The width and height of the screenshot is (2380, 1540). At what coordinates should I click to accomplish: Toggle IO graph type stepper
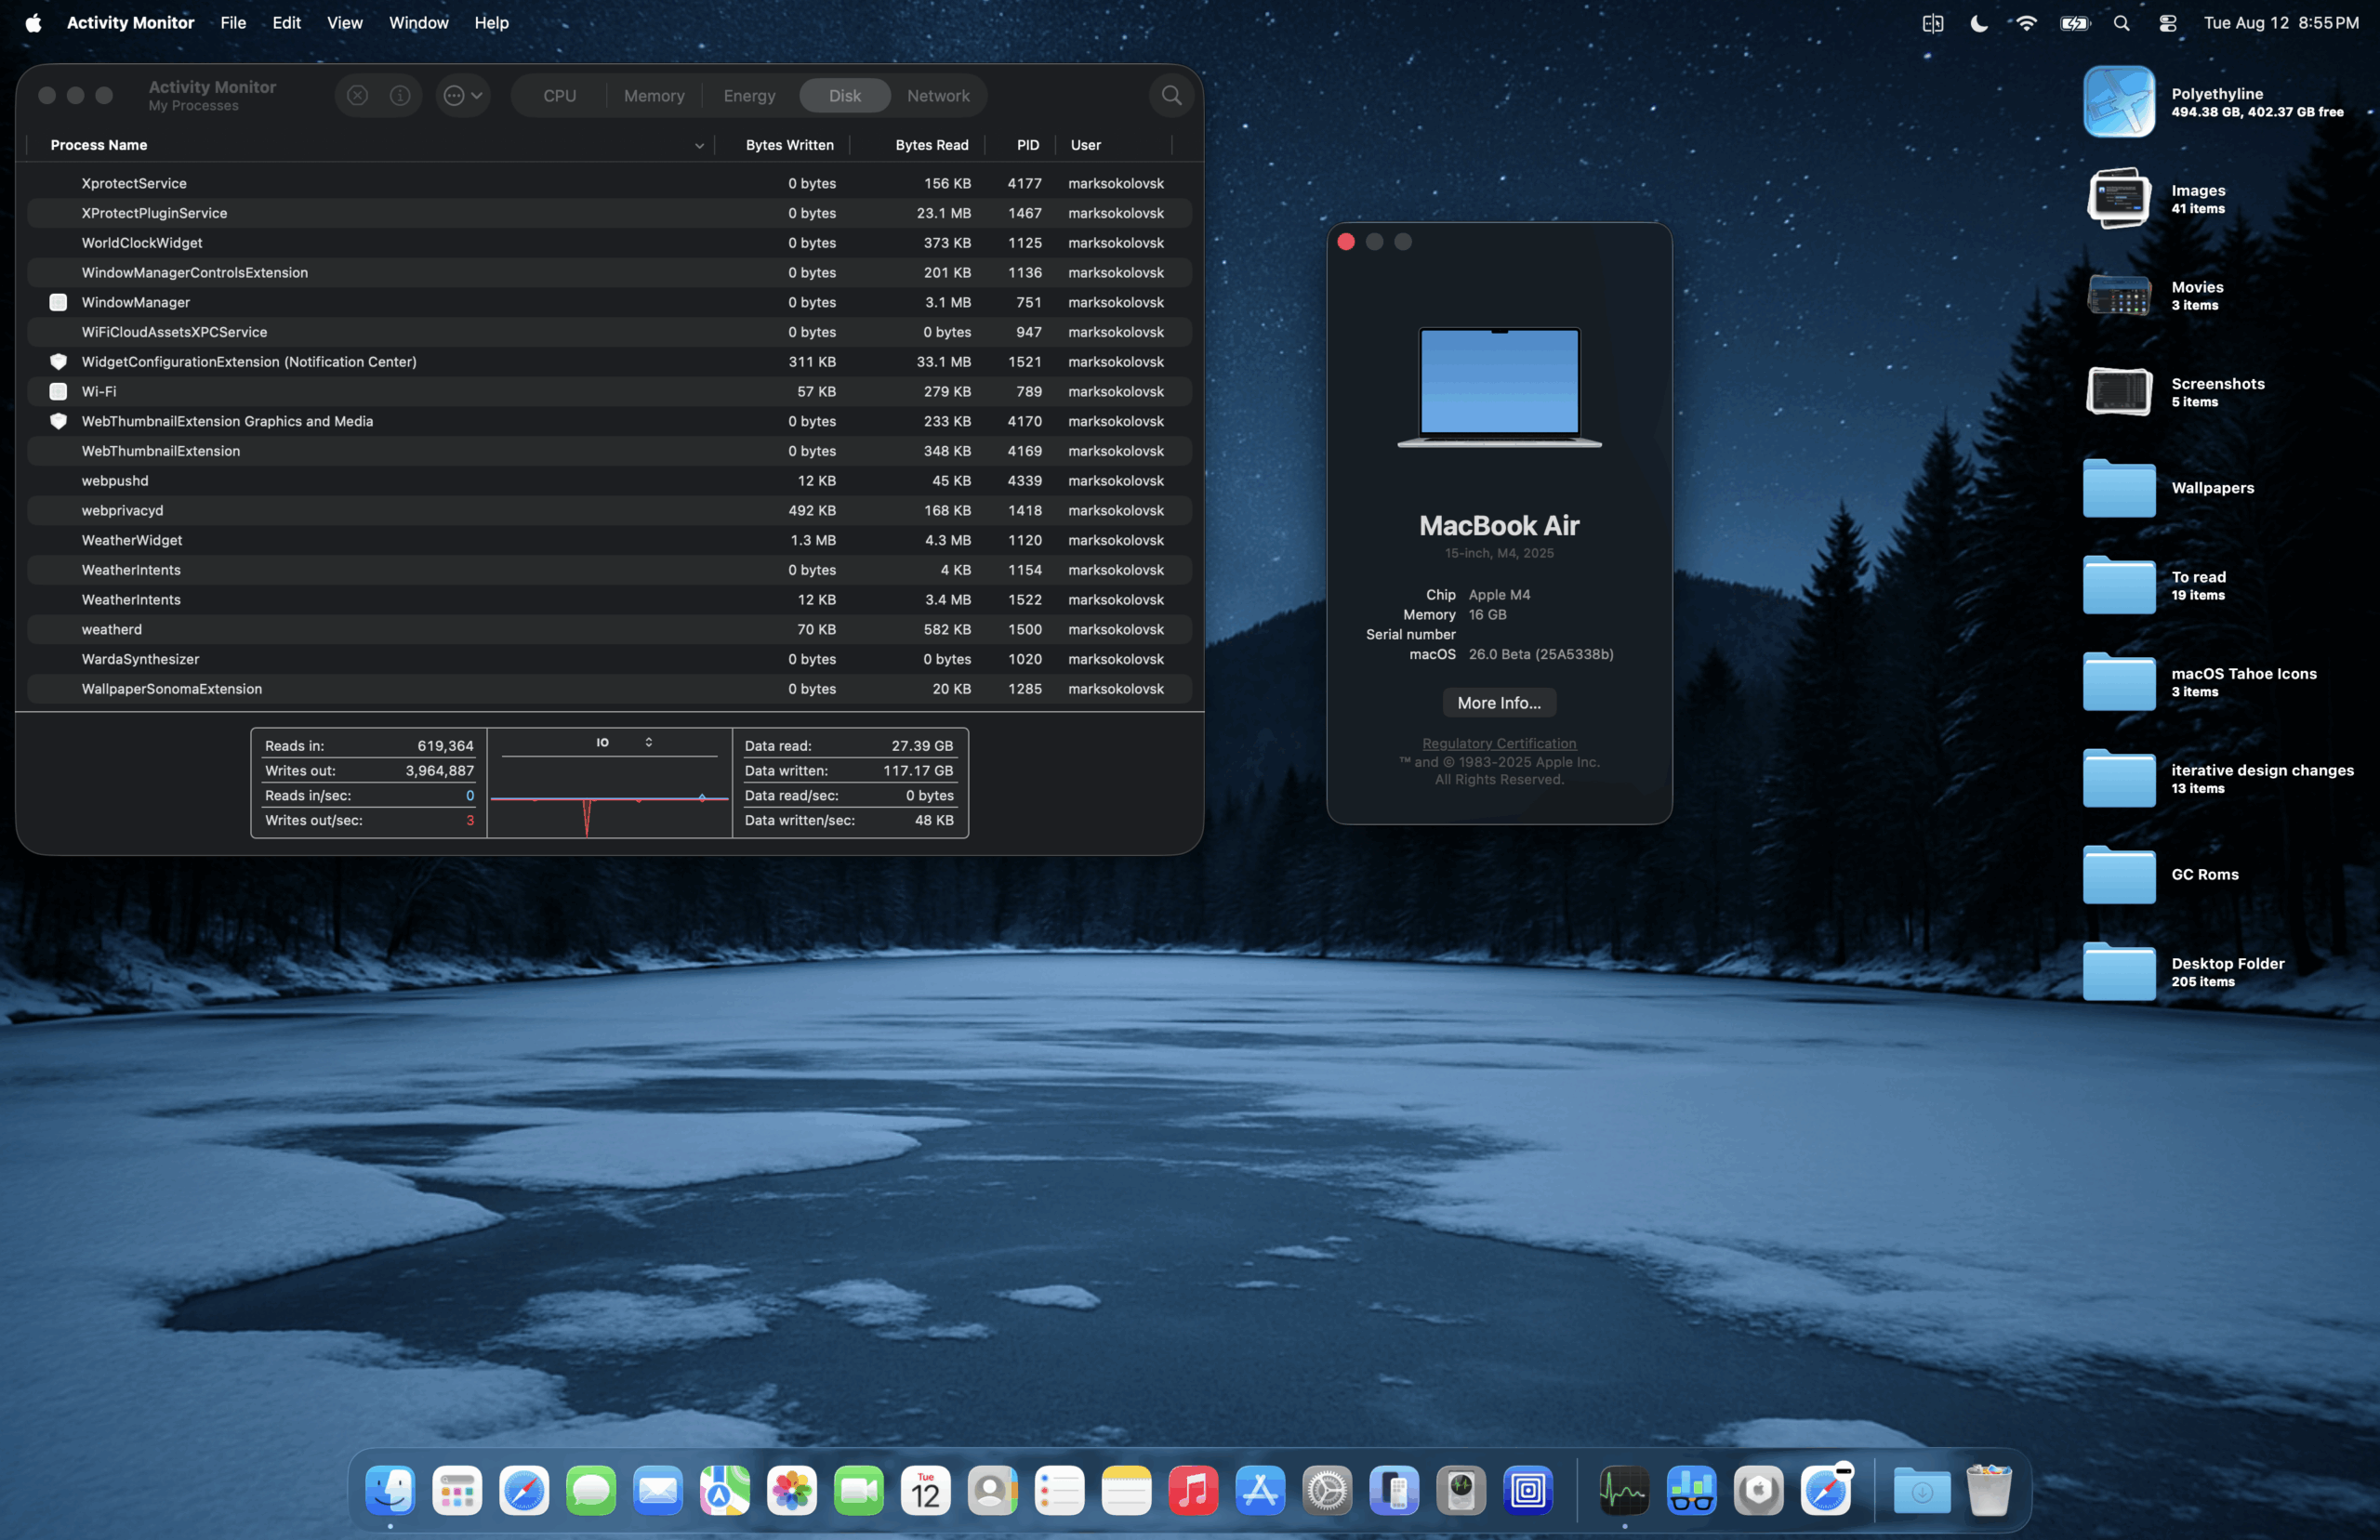[x=649, y=742]
